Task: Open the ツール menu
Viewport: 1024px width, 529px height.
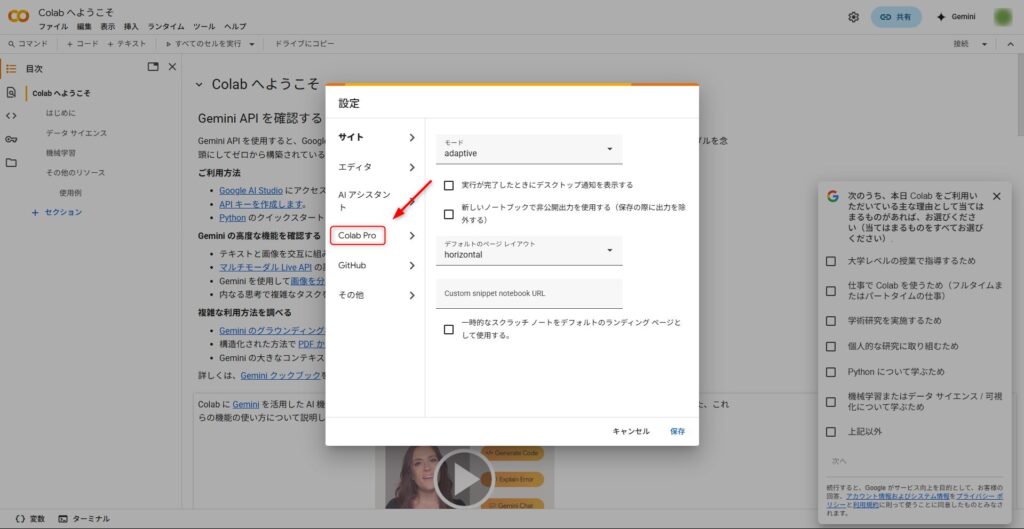Action: pyautogui.click(x=204, y=27)
